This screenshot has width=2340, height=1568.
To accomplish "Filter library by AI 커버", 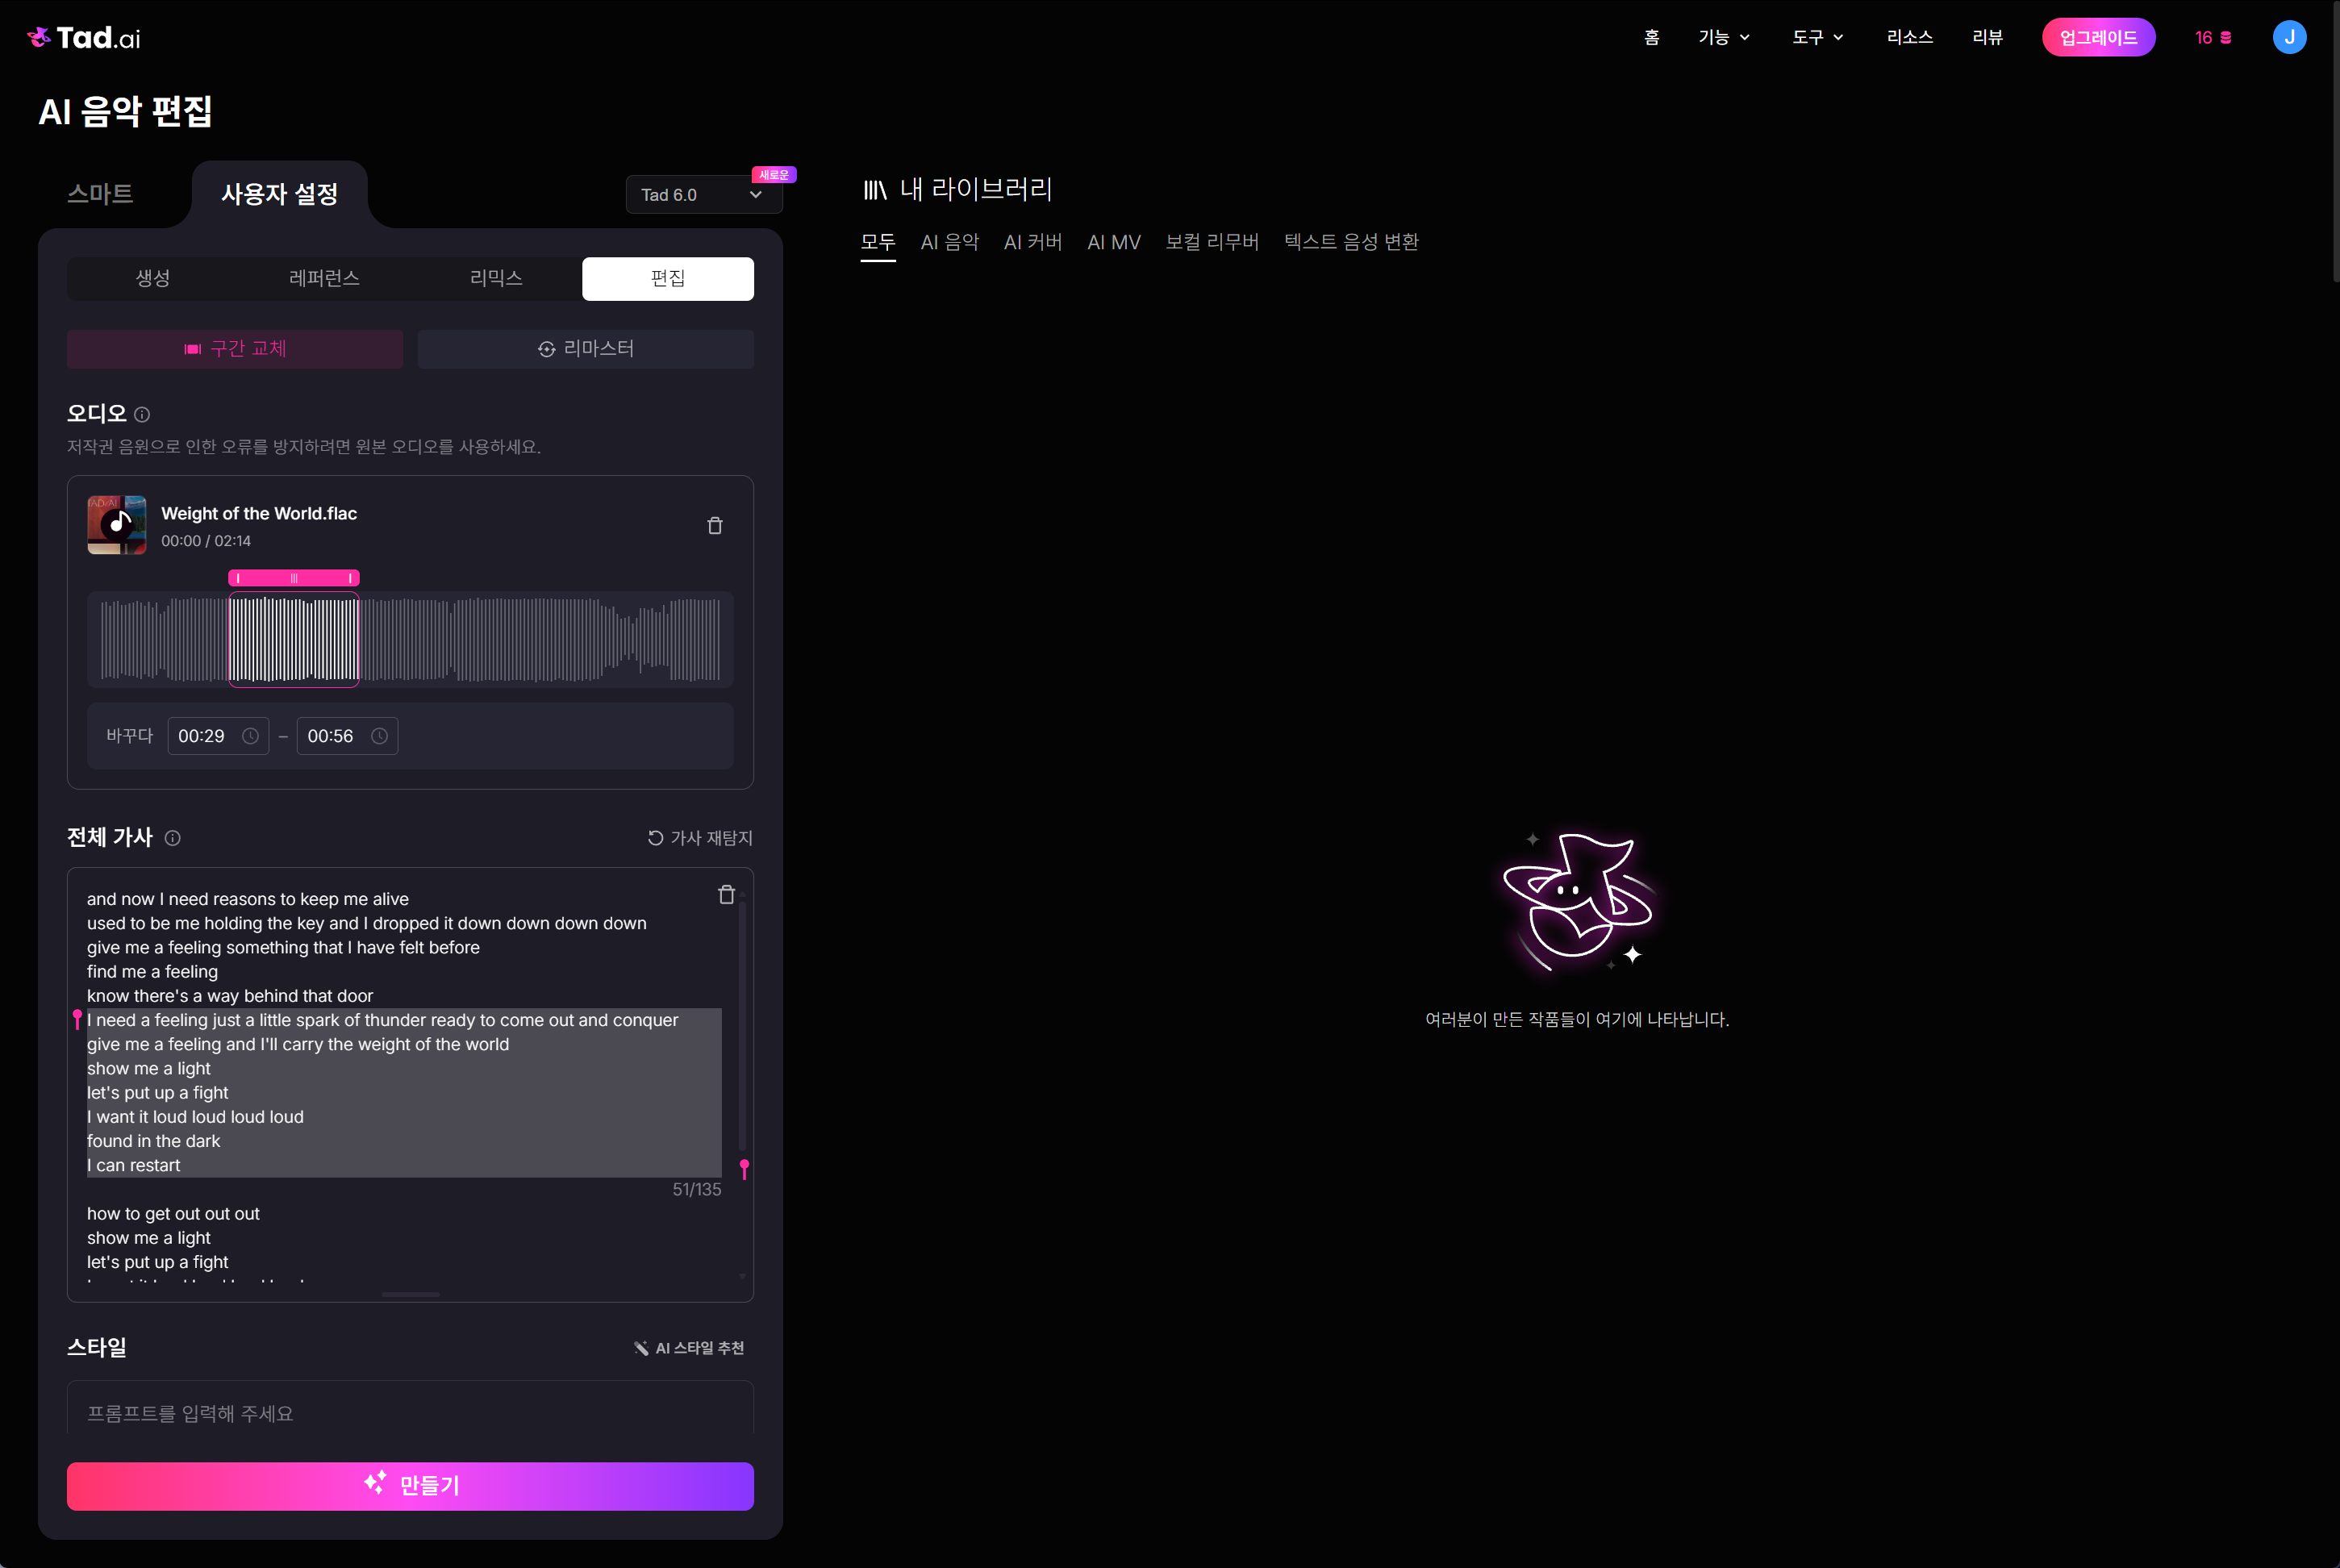I will (1033, 242).
